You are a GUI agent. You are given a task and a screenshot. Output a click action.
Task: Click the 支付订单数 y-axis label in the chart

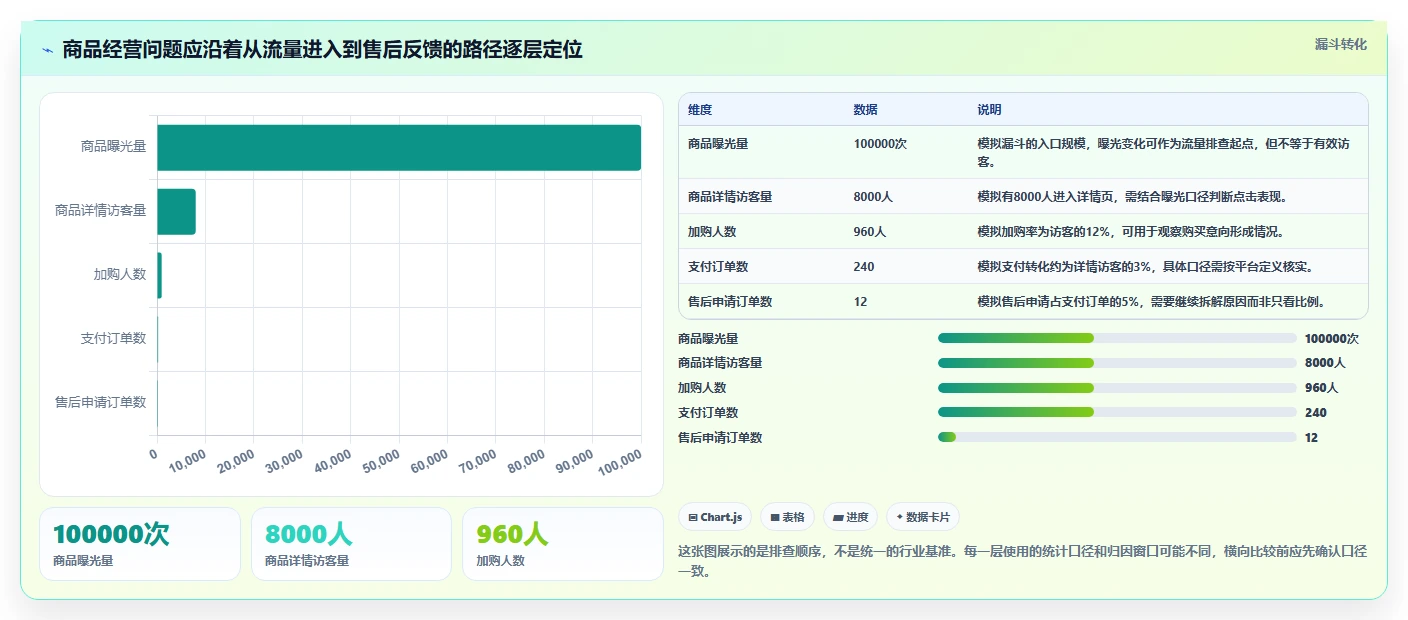click(x=114, y=339)
